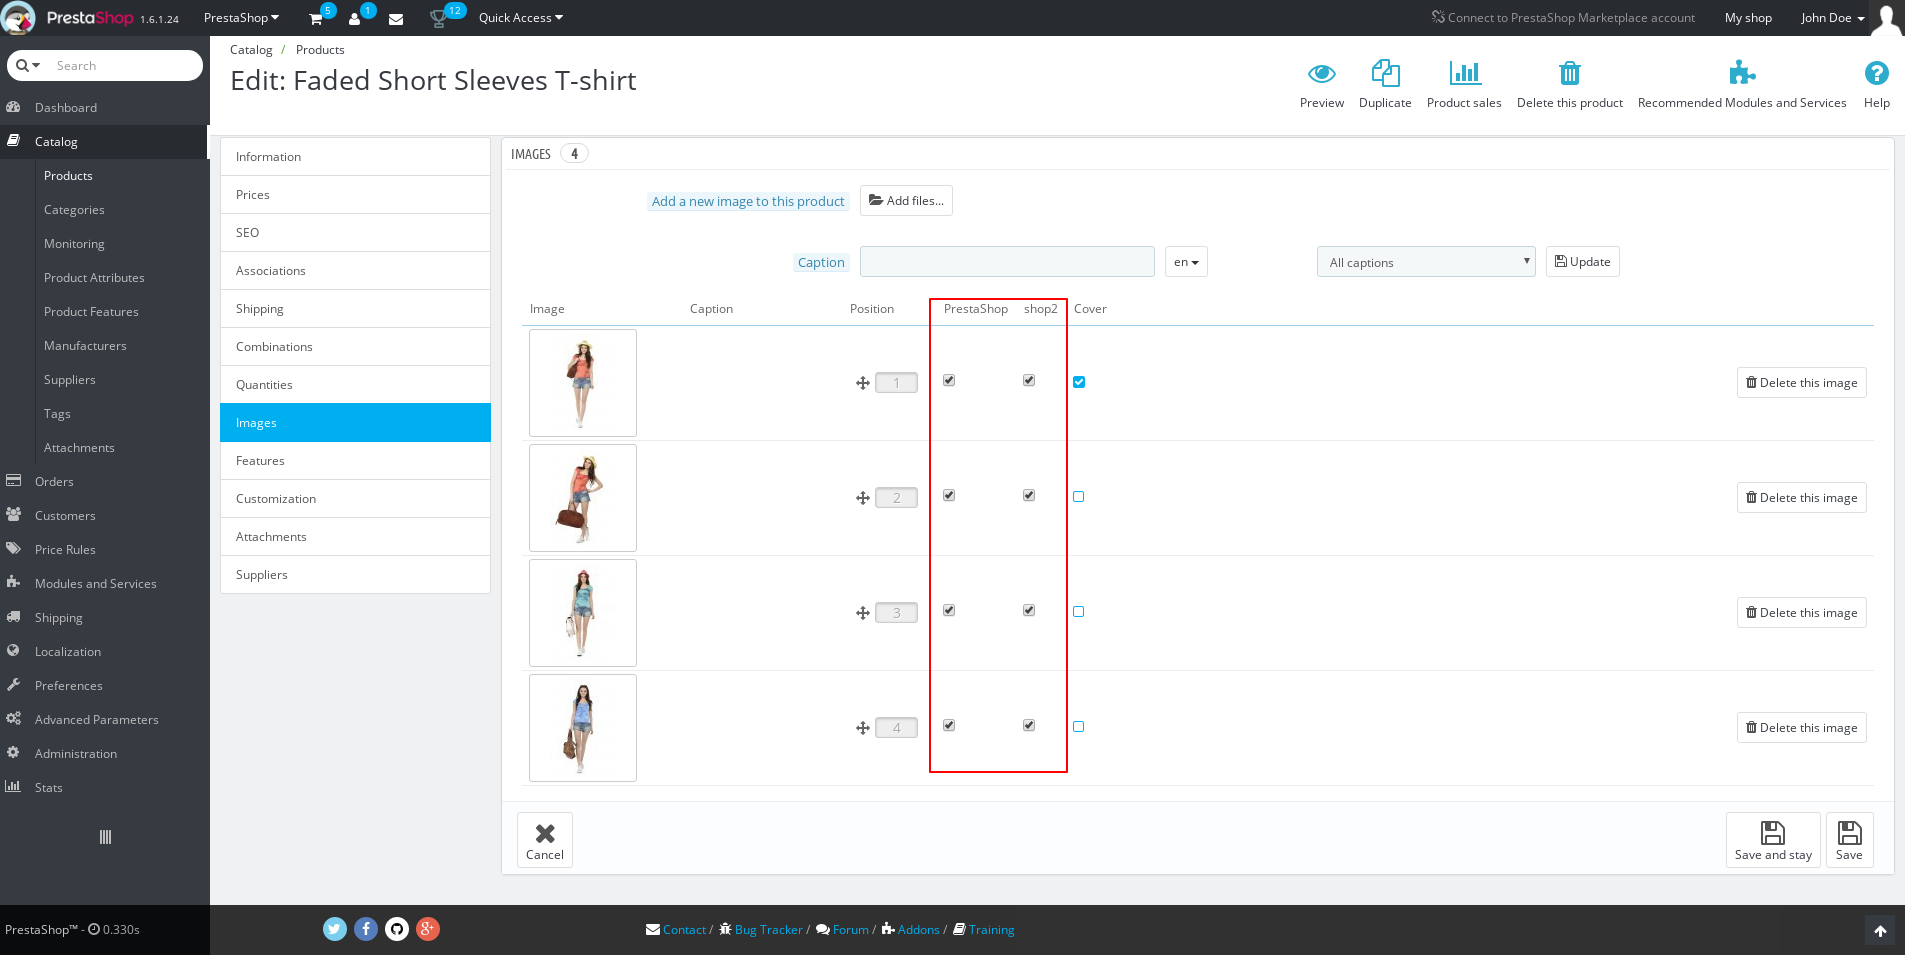Disable shop2 association for image 2

(x=1028, y=495)
